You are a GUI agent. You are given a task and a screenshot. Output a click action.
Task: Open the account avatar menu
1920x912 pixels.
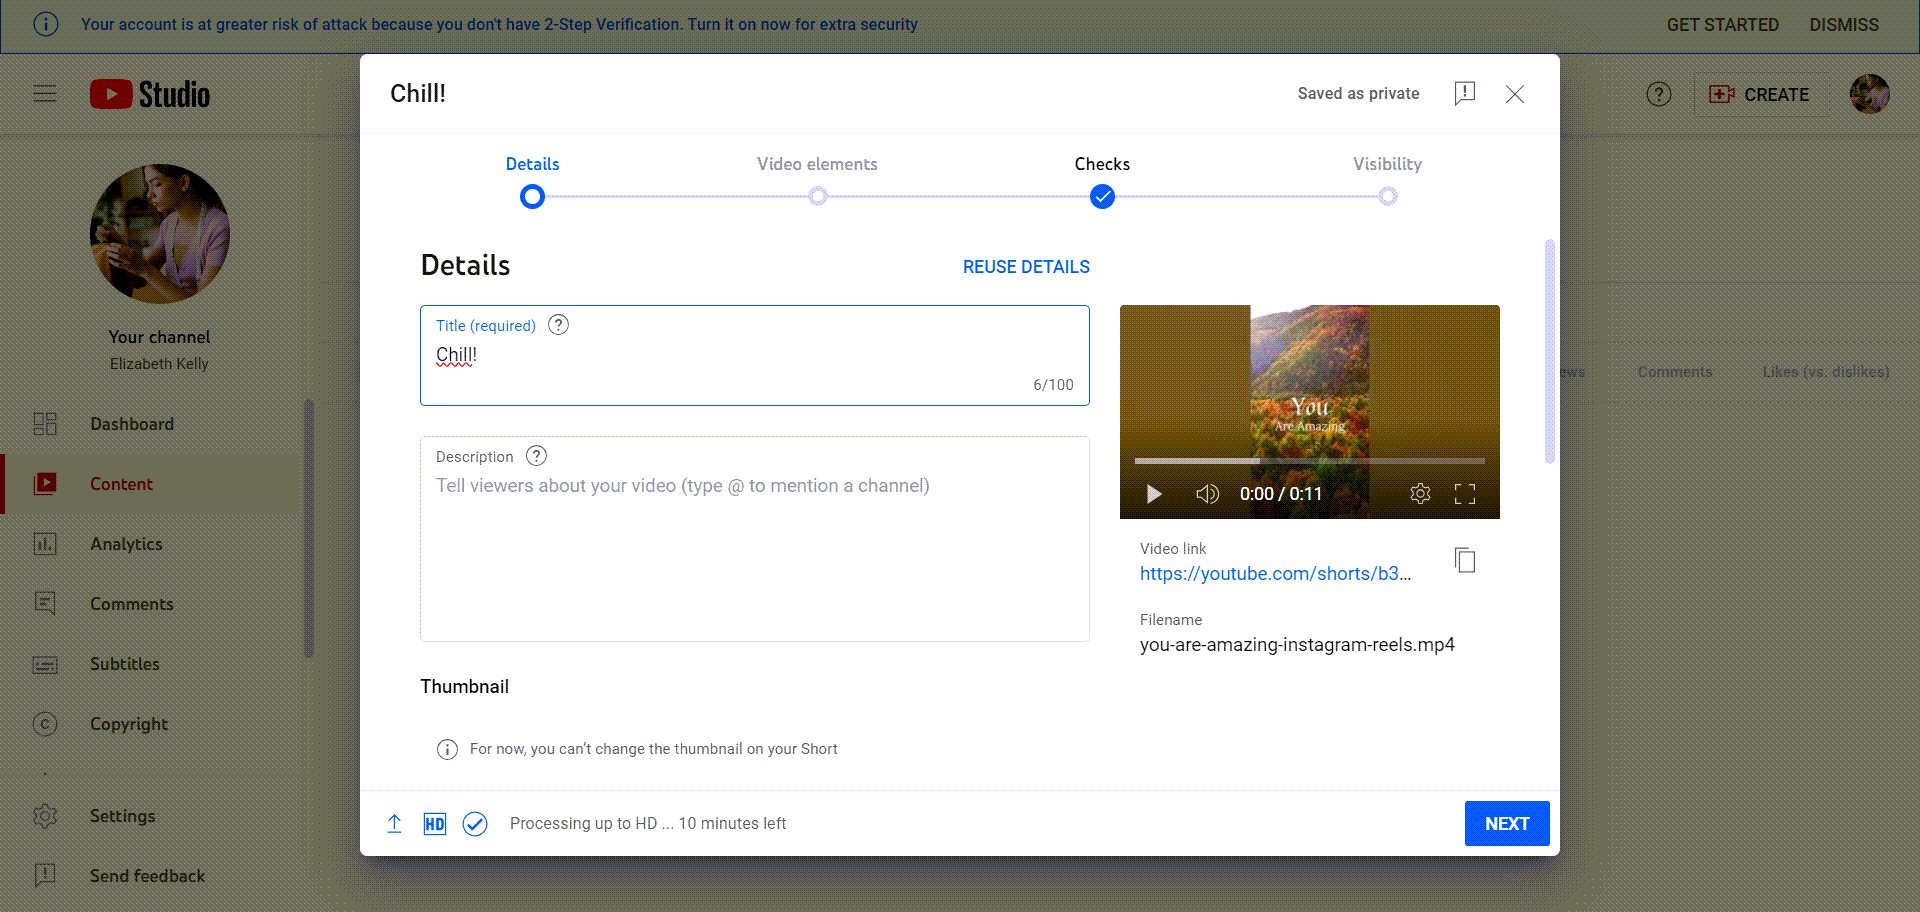[1870, 94]
